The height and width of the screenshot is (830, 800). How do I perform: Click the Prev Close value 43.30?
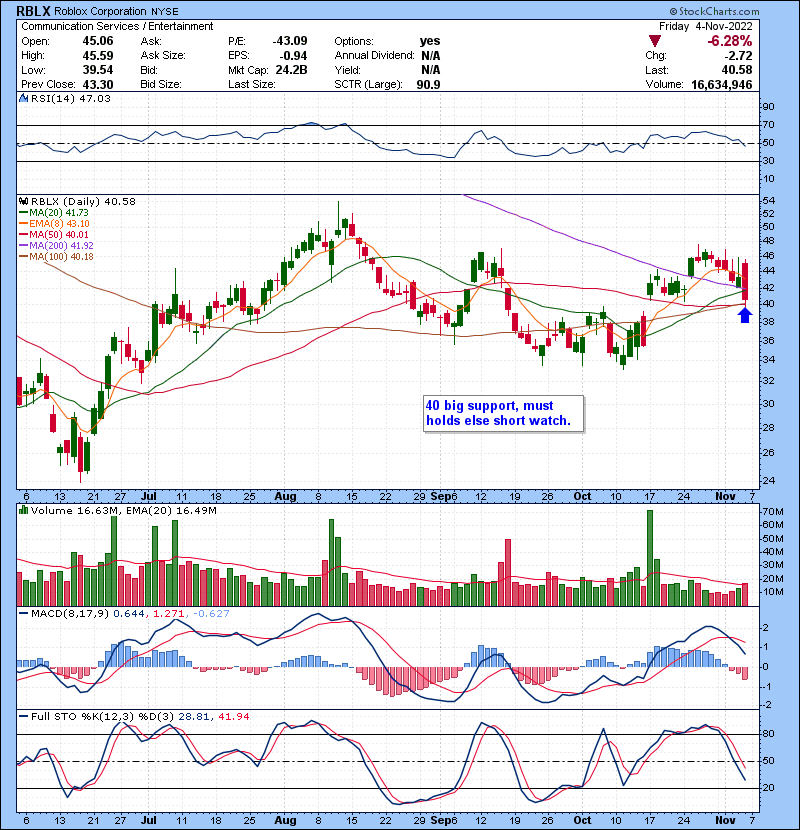pos(97,84)
